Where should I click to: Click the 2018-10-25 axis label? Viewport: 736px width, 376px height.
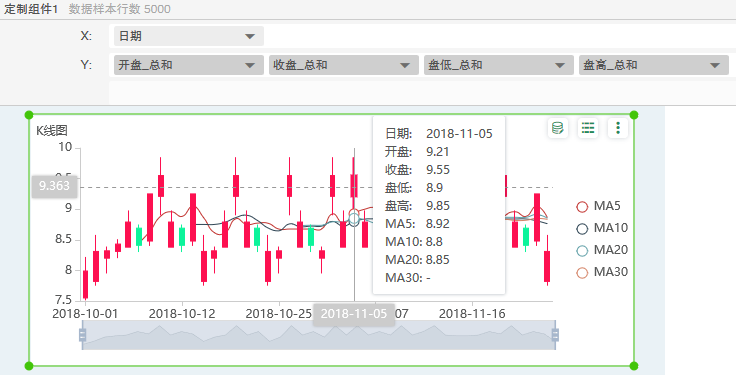click(278, 314)
